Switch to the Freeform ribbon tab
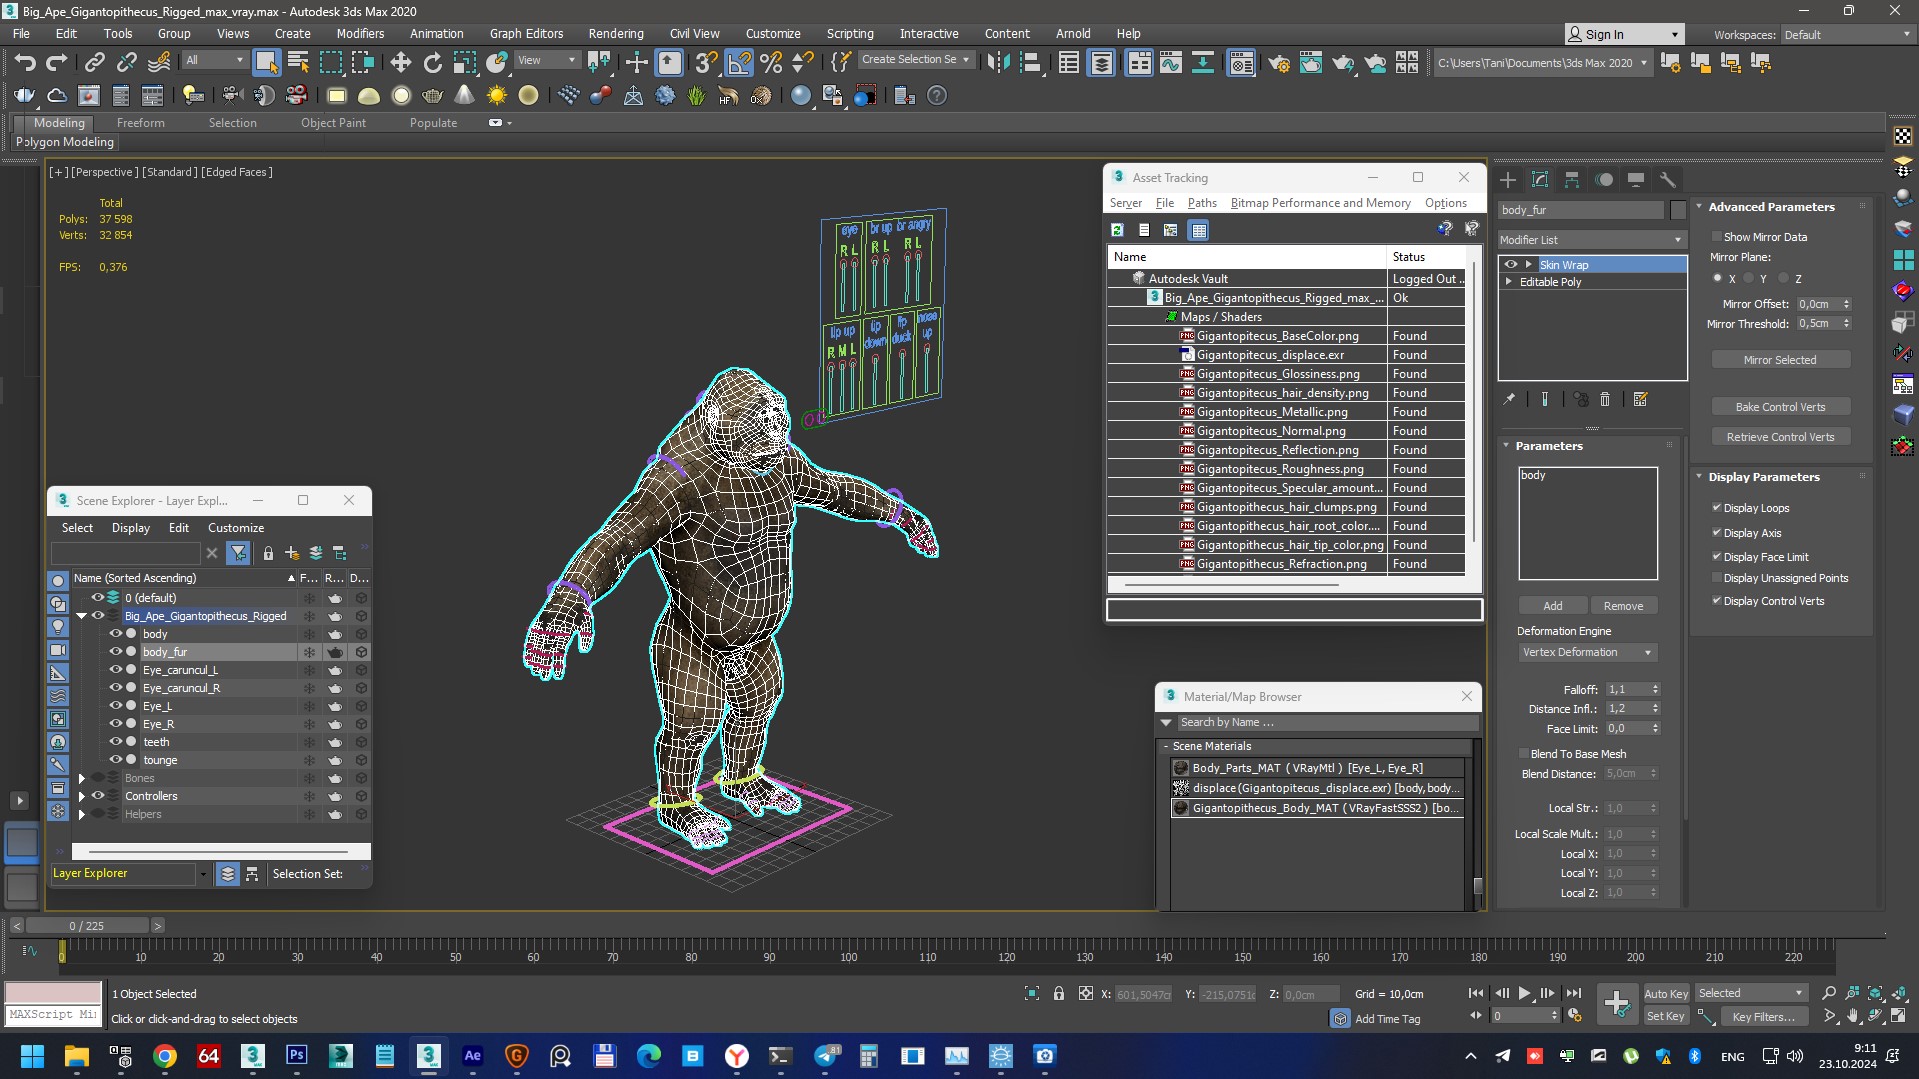1919x1079 pixels. [140, 123]
